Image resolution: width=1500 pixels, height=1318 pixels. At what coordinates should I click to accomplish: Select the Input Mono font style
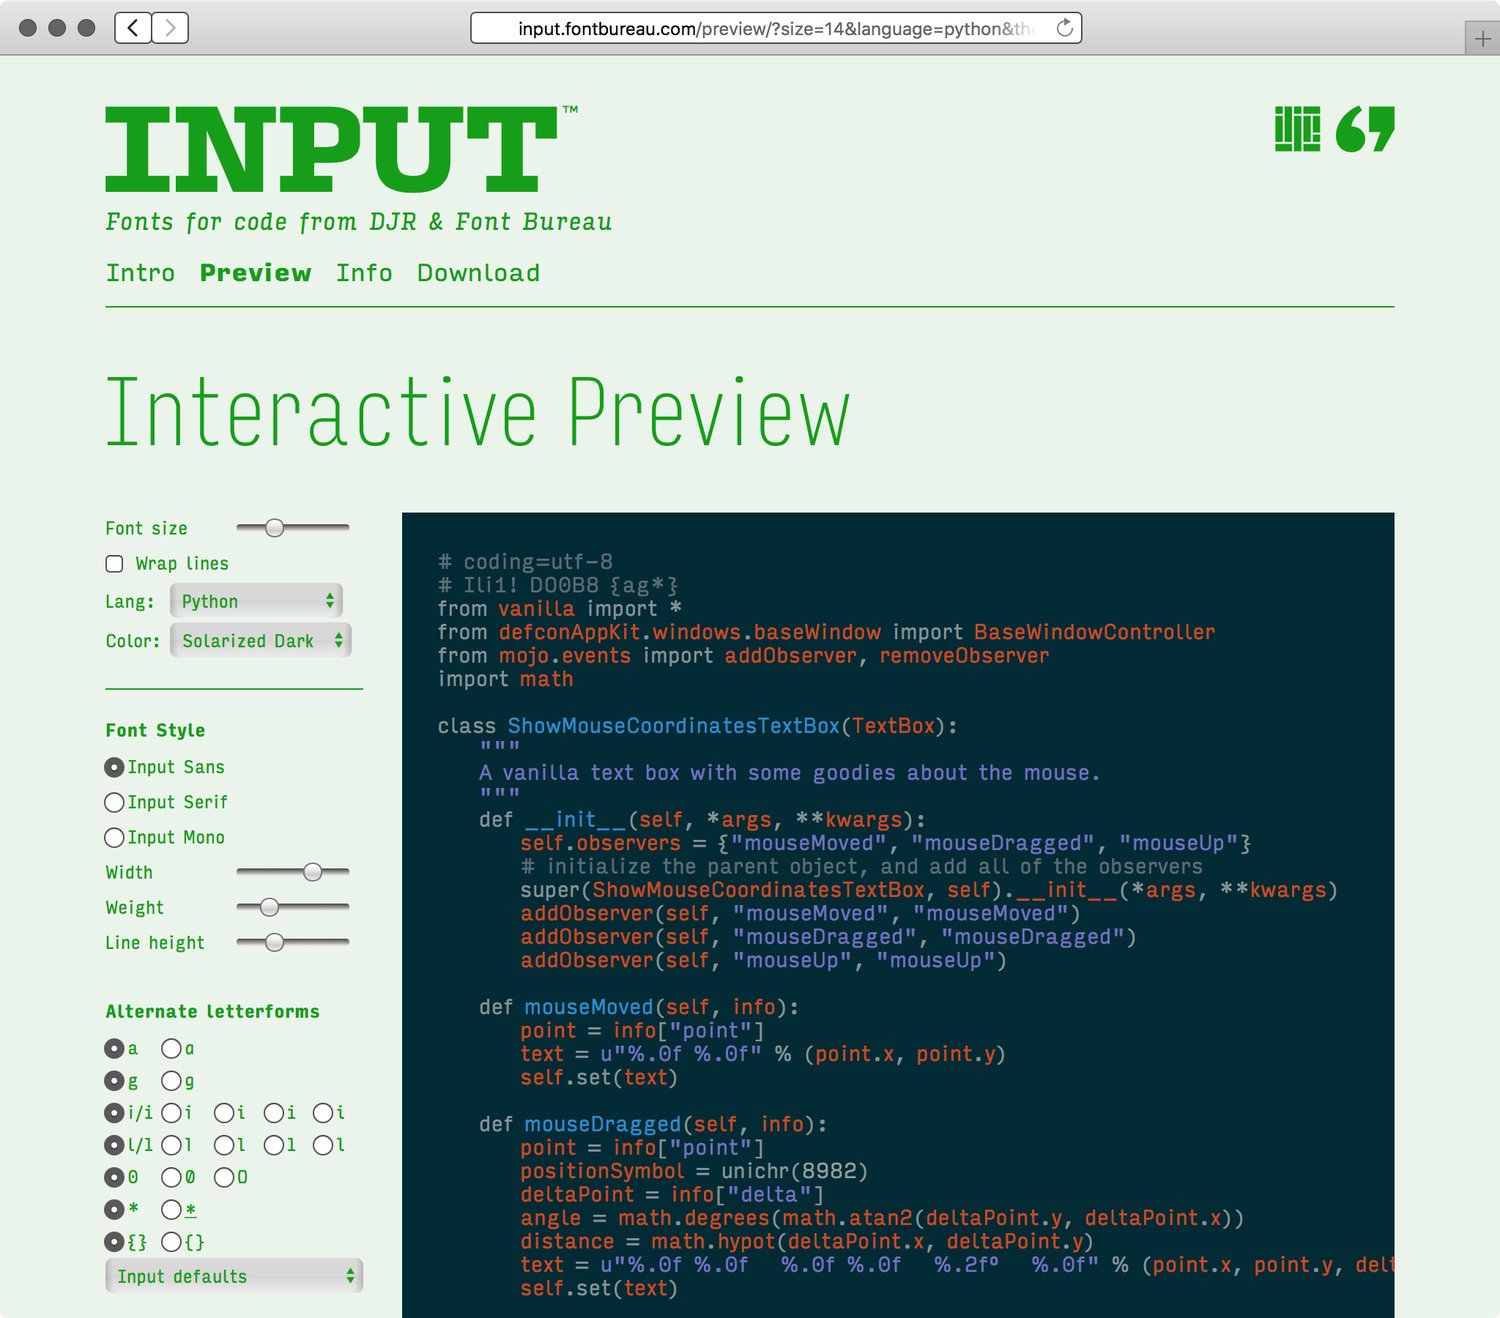(114, 837)
